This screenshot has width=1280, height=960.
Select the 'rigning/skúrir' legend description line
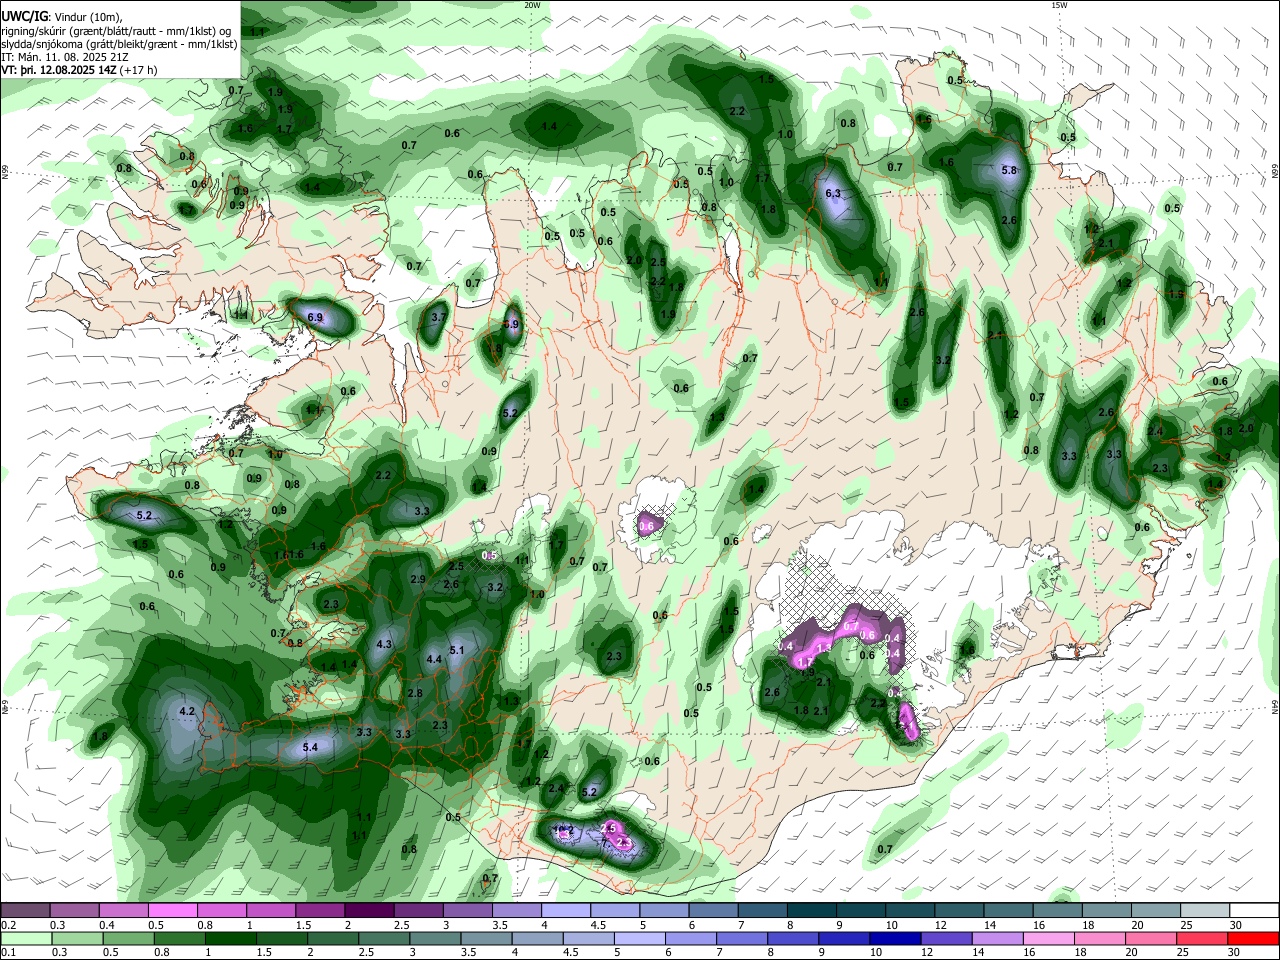(x=116, y=31)
